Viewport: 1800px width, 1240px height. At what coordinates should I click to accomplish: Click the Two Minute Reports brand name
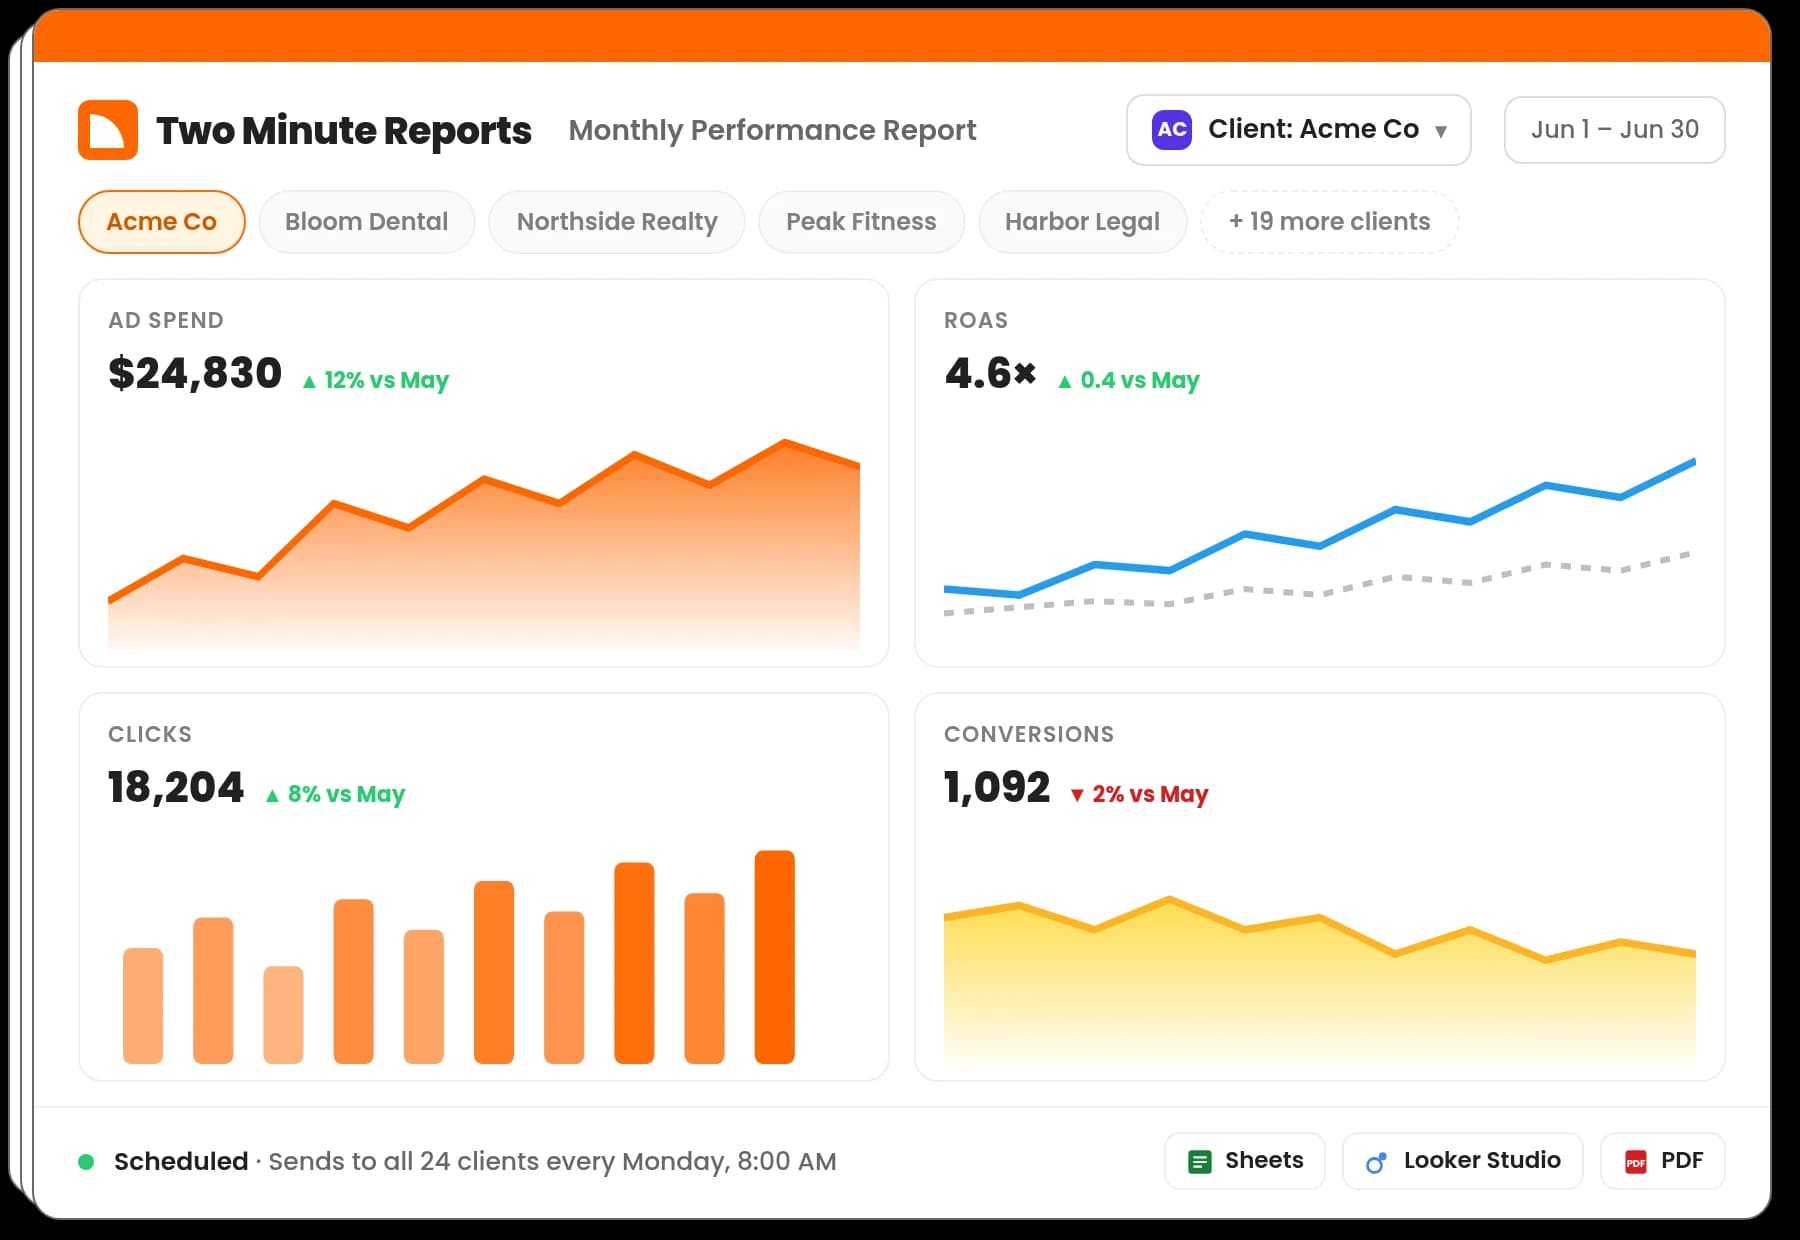344,130
